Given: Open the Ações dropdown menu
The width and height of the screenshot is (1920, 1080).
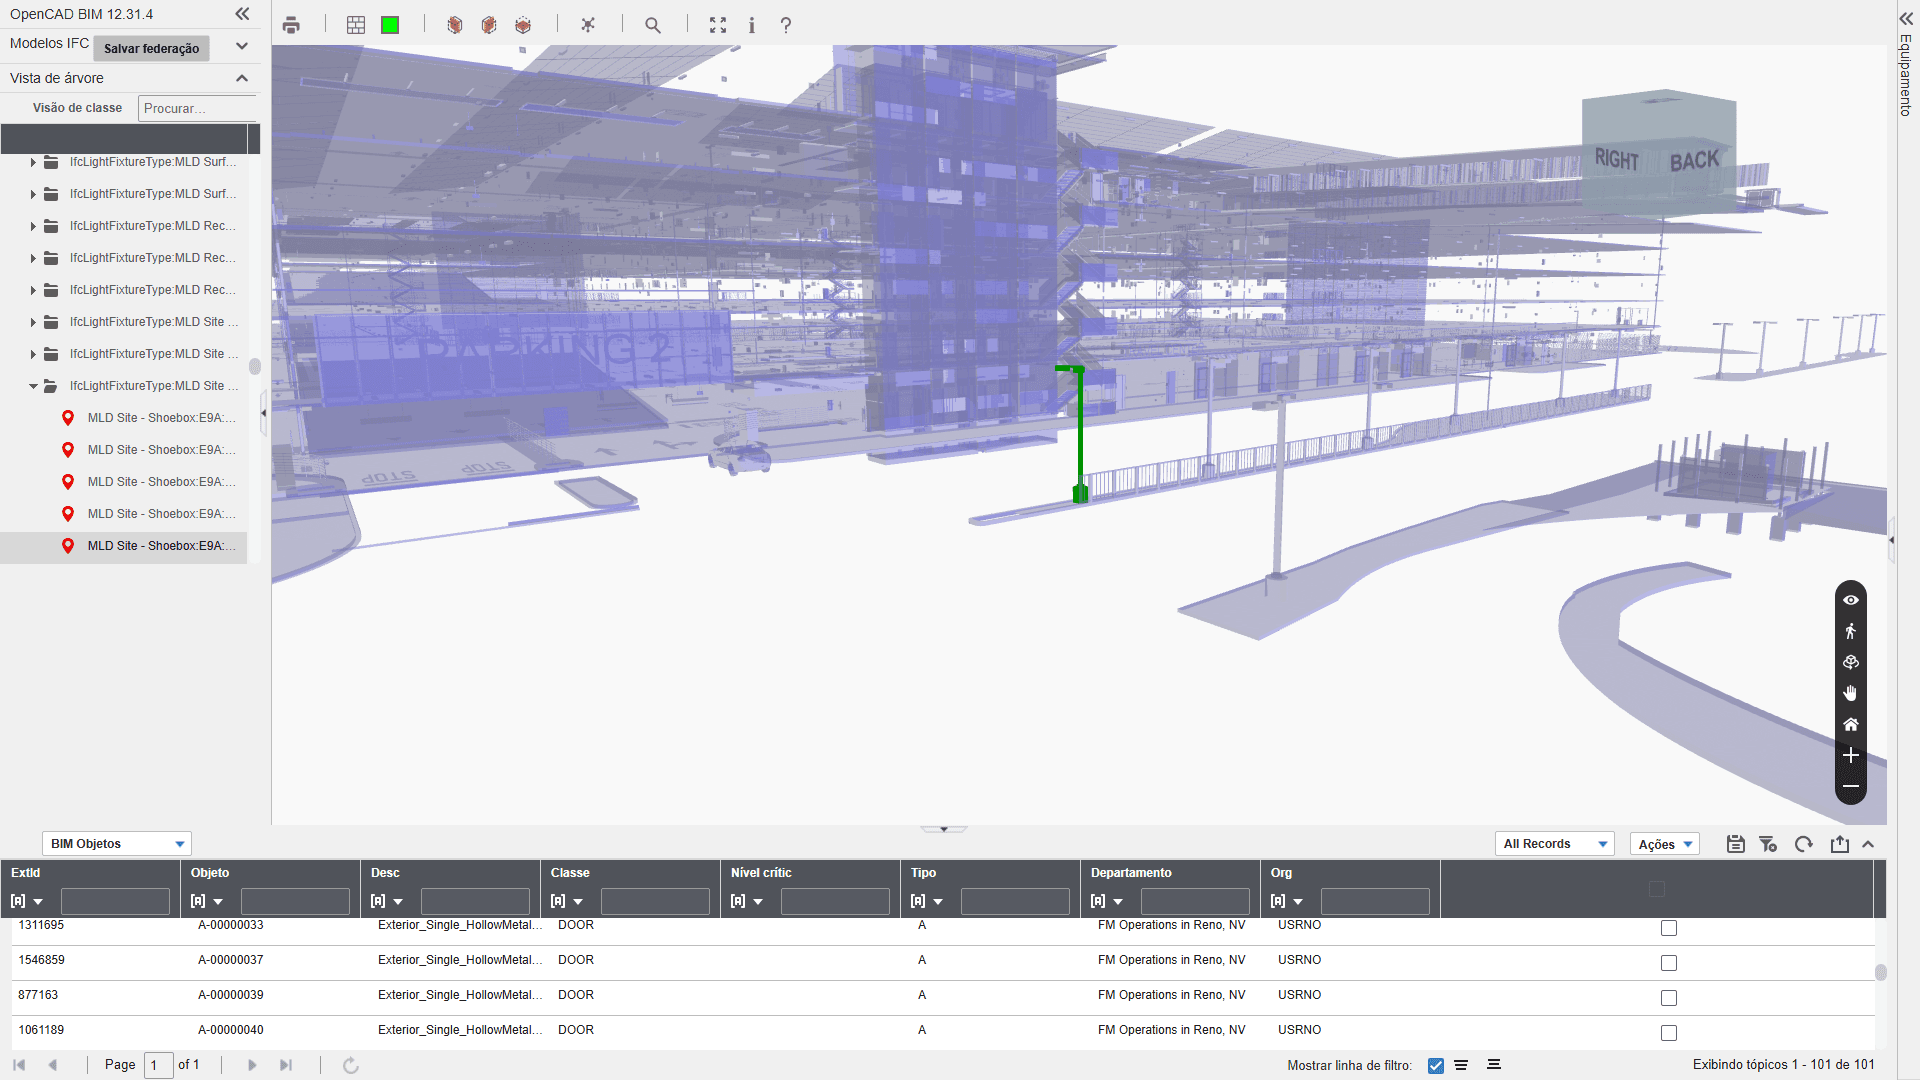Looking at the screenshot, I should point(1665,844).
